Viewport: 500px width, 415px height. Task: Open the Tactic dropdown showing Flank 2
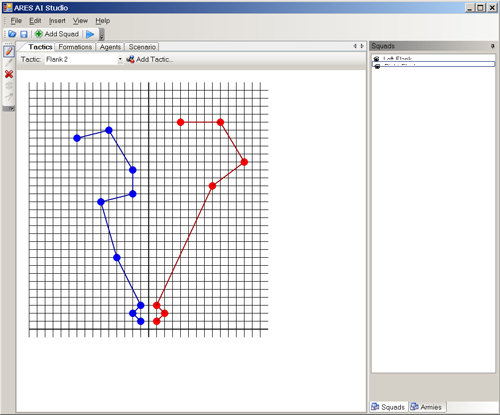(84, 59)
